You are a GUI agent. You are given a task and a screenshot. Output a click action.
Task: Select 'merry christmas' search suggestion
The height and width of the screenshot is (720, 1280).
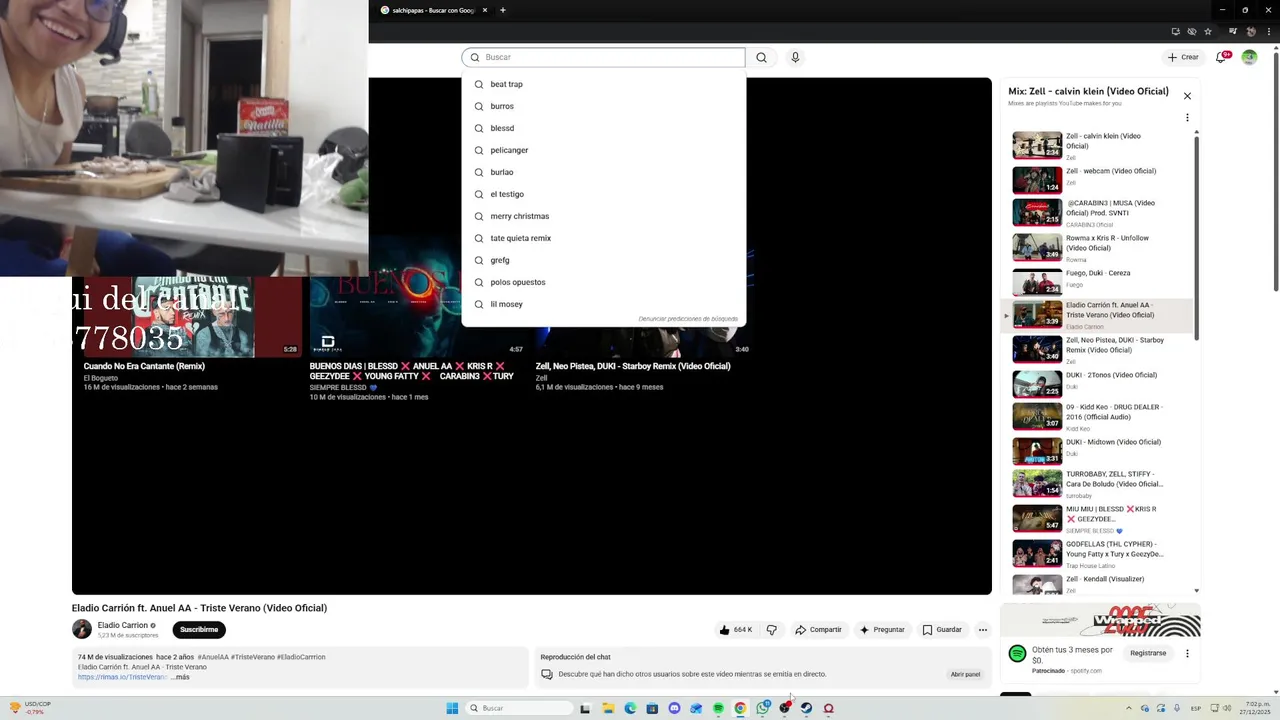[603, 216]
